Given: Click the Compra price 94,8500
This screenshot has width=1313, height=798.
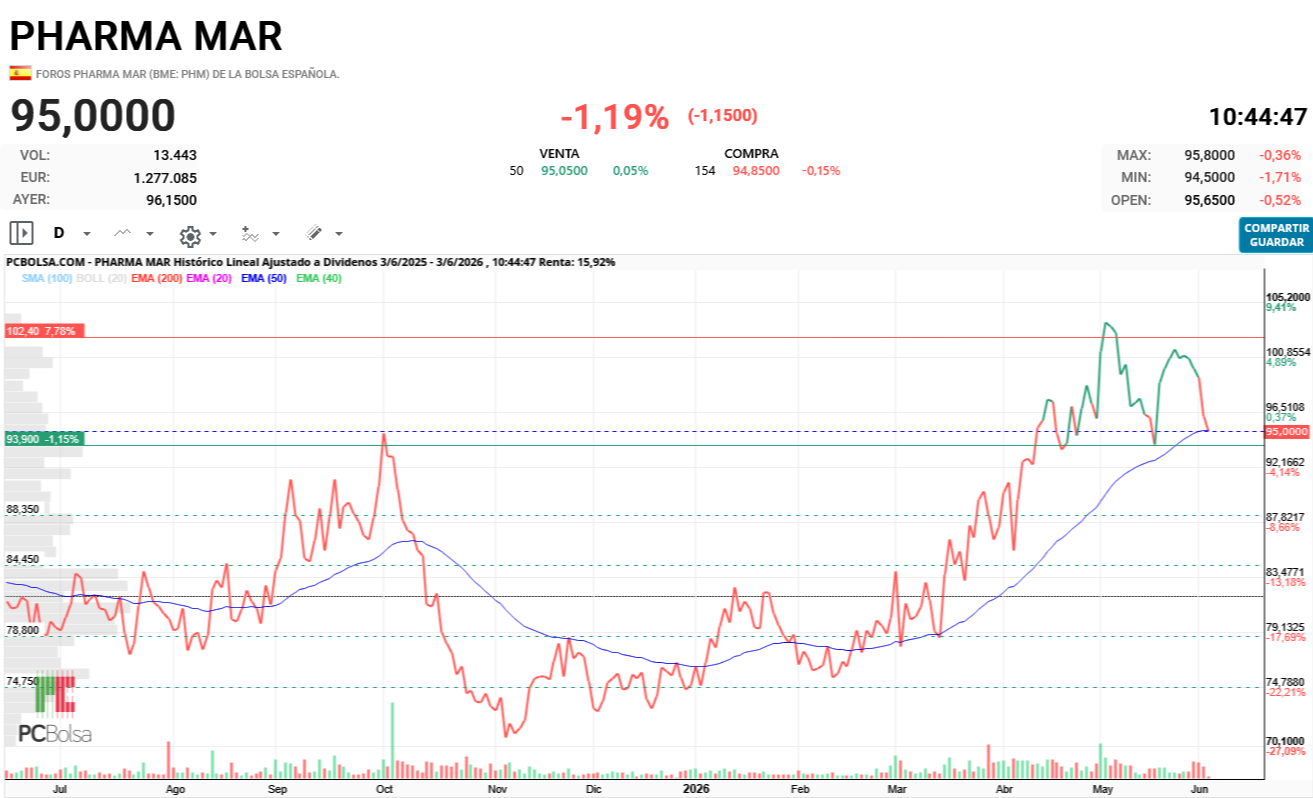Looking at the screenshot, I should 756,171.
